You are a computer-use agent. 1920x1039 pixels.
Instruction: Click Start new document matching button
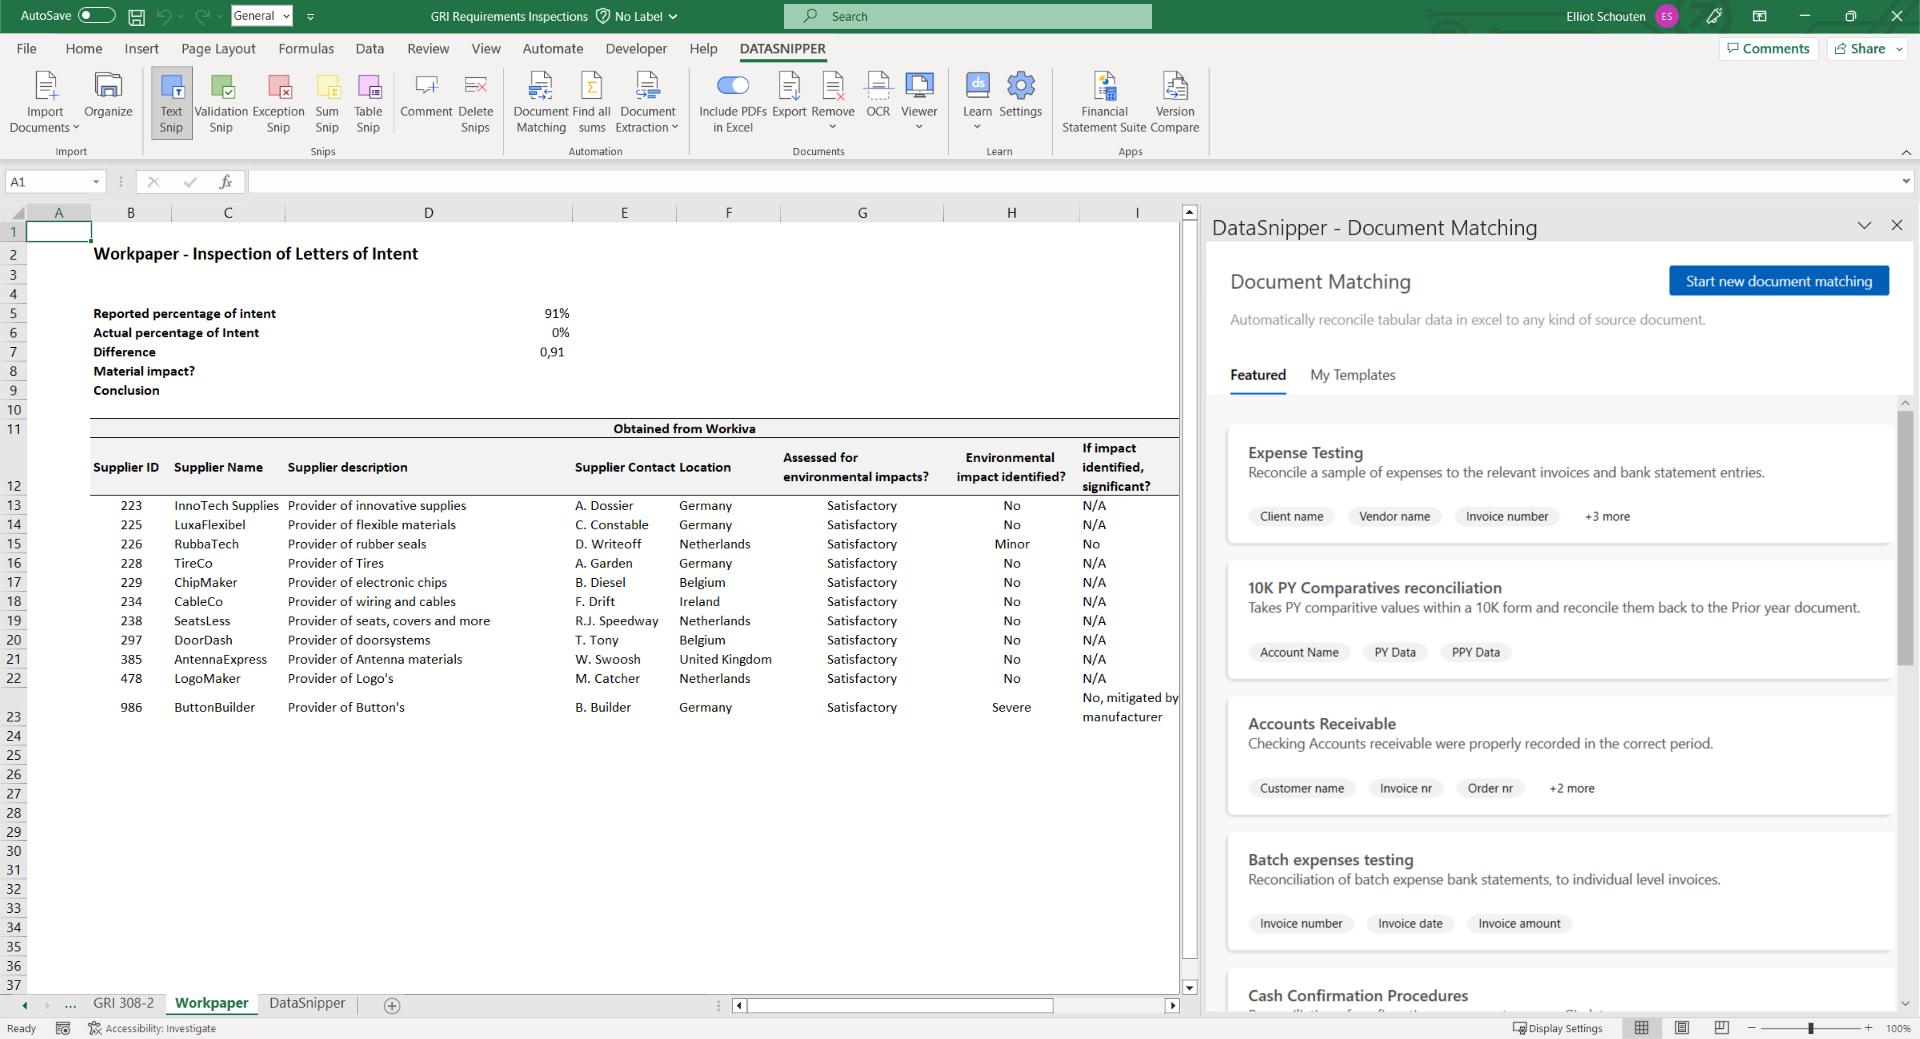tap(1779, 281)
